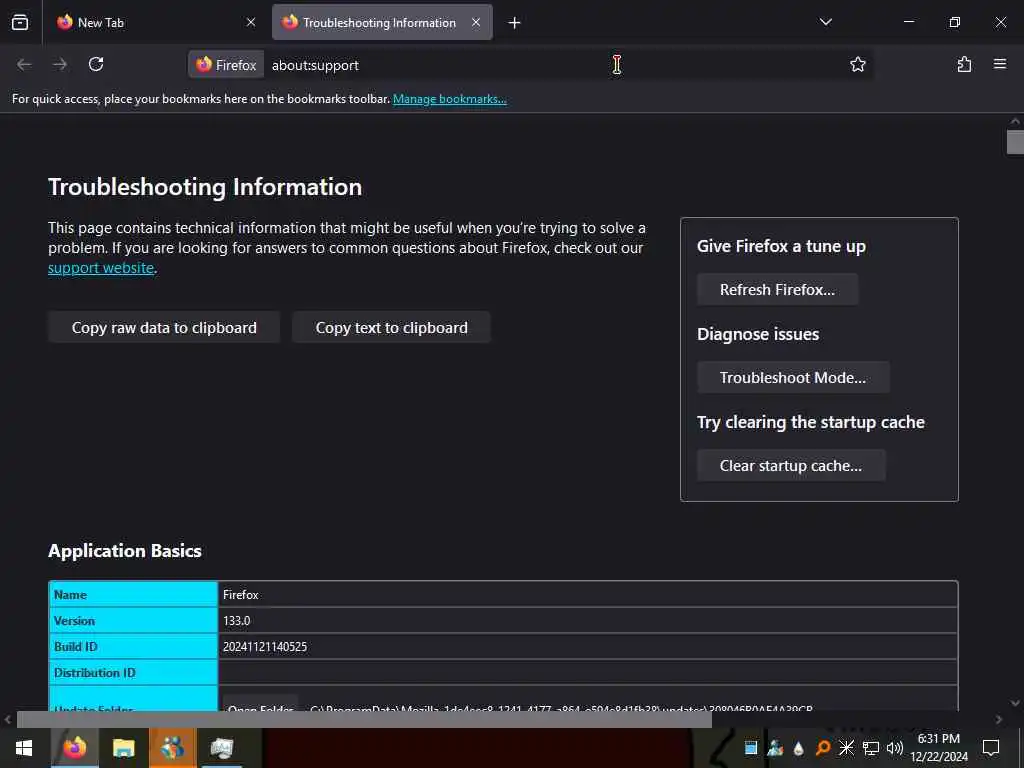
Task: Close the New Tab tab
Action: coord(251,22)
